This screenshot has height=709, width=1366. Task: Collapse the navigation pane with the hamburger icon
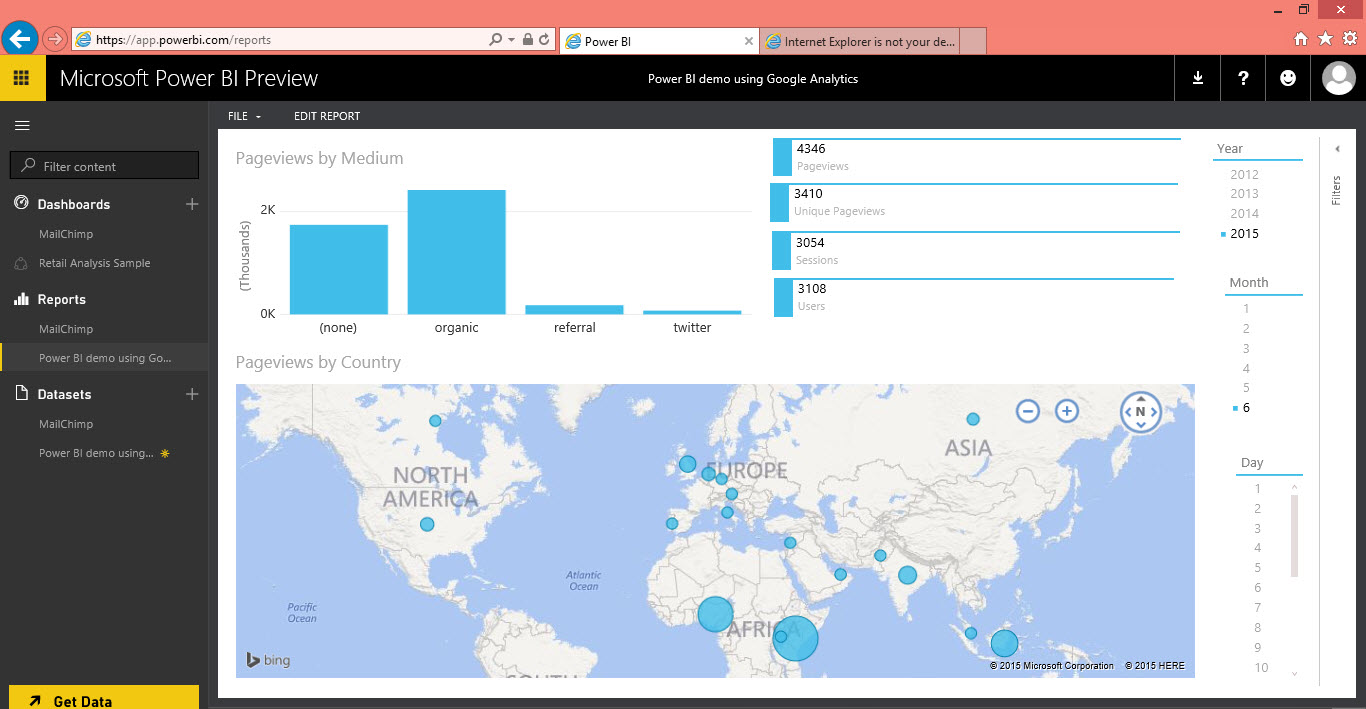coord(21,125)
